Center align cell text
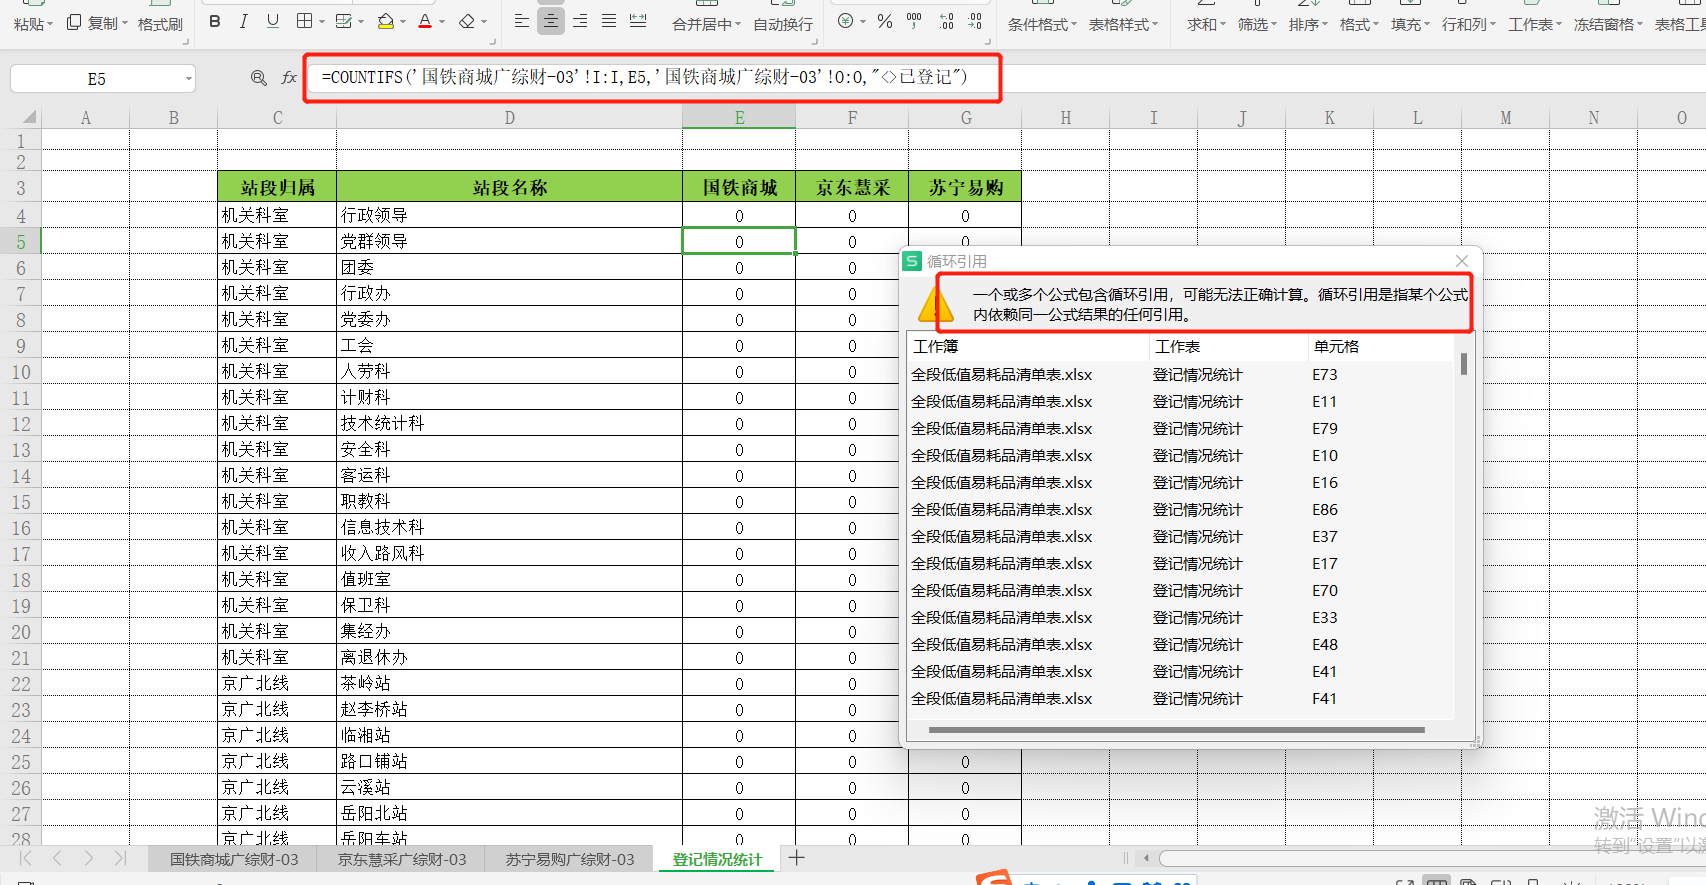This screenshot has height=885, width=1706. tap(551, 21)
